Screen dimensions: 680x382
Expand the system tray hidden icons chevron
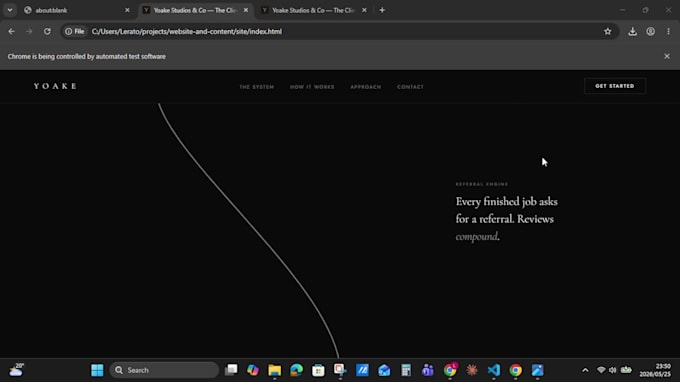pos(585,370)
